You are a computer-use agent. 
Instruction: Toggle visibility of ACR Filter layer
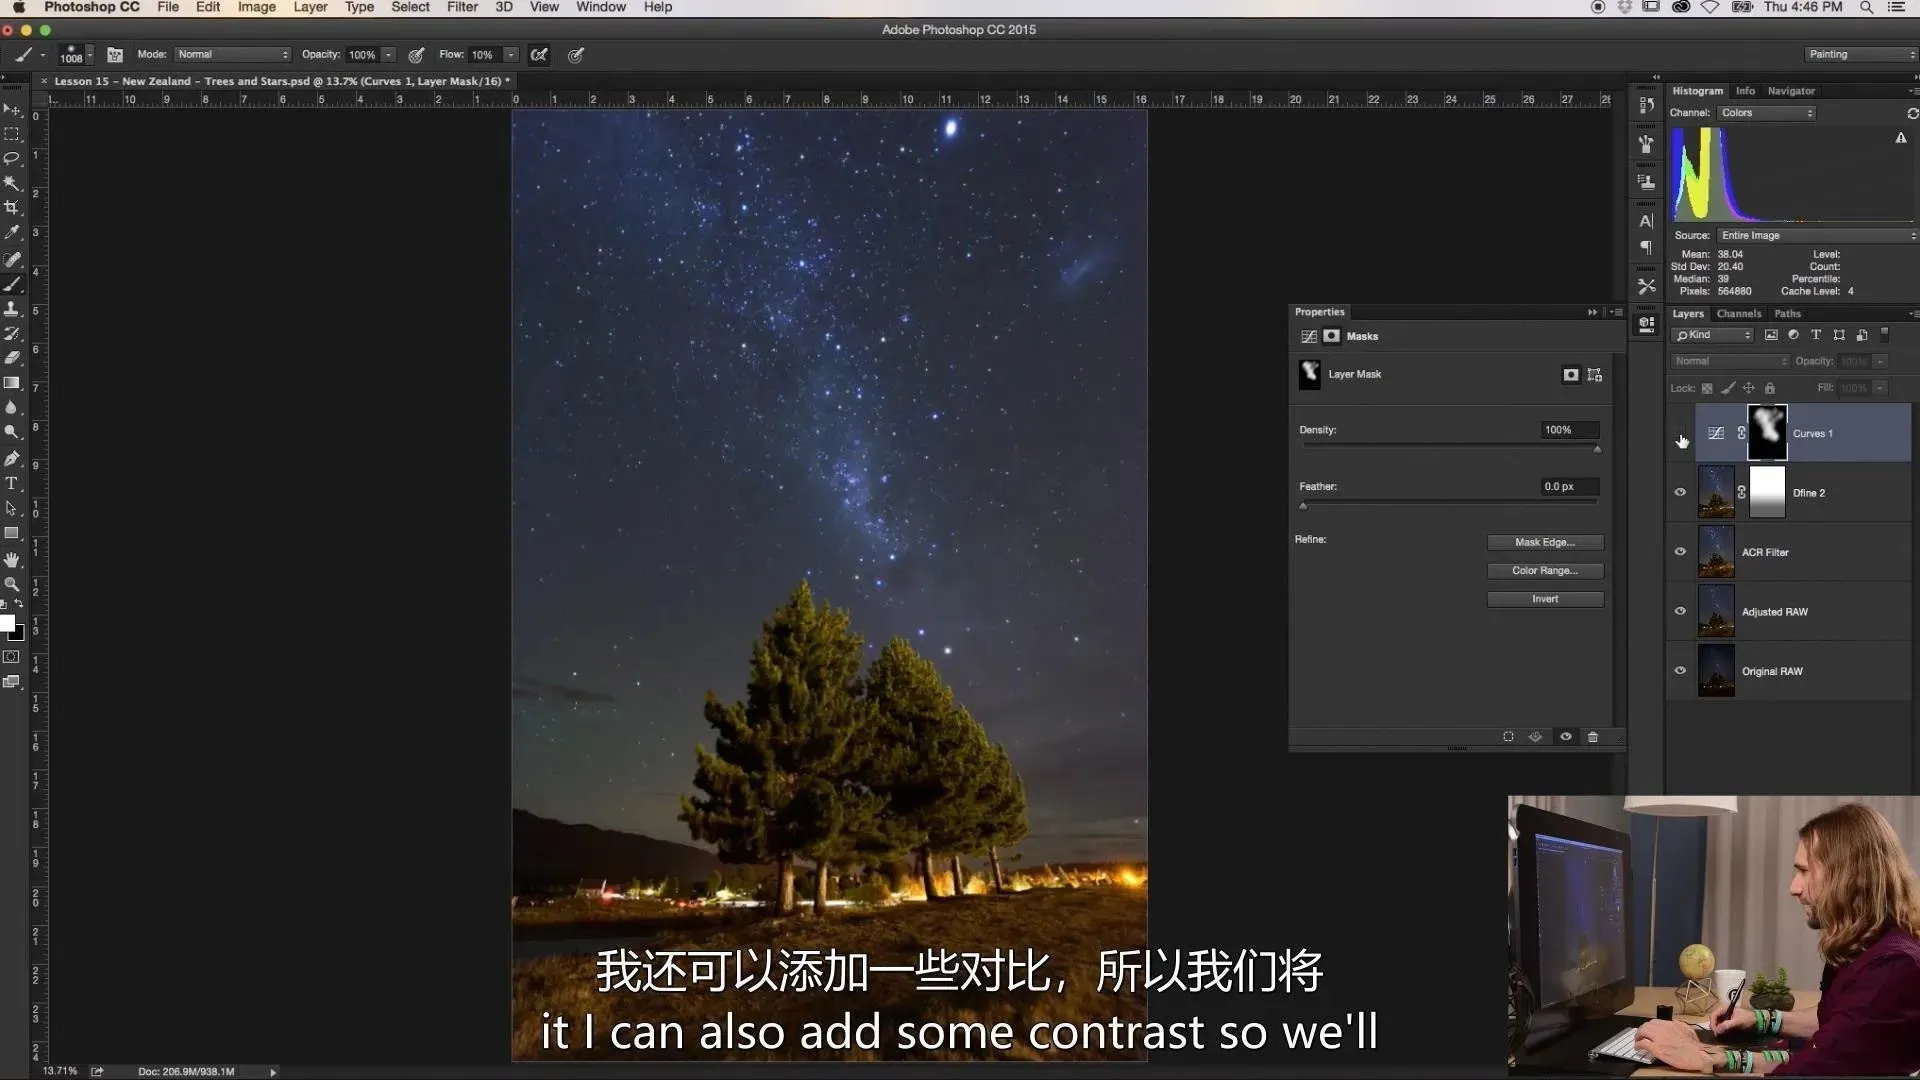tap(1680, 552)
